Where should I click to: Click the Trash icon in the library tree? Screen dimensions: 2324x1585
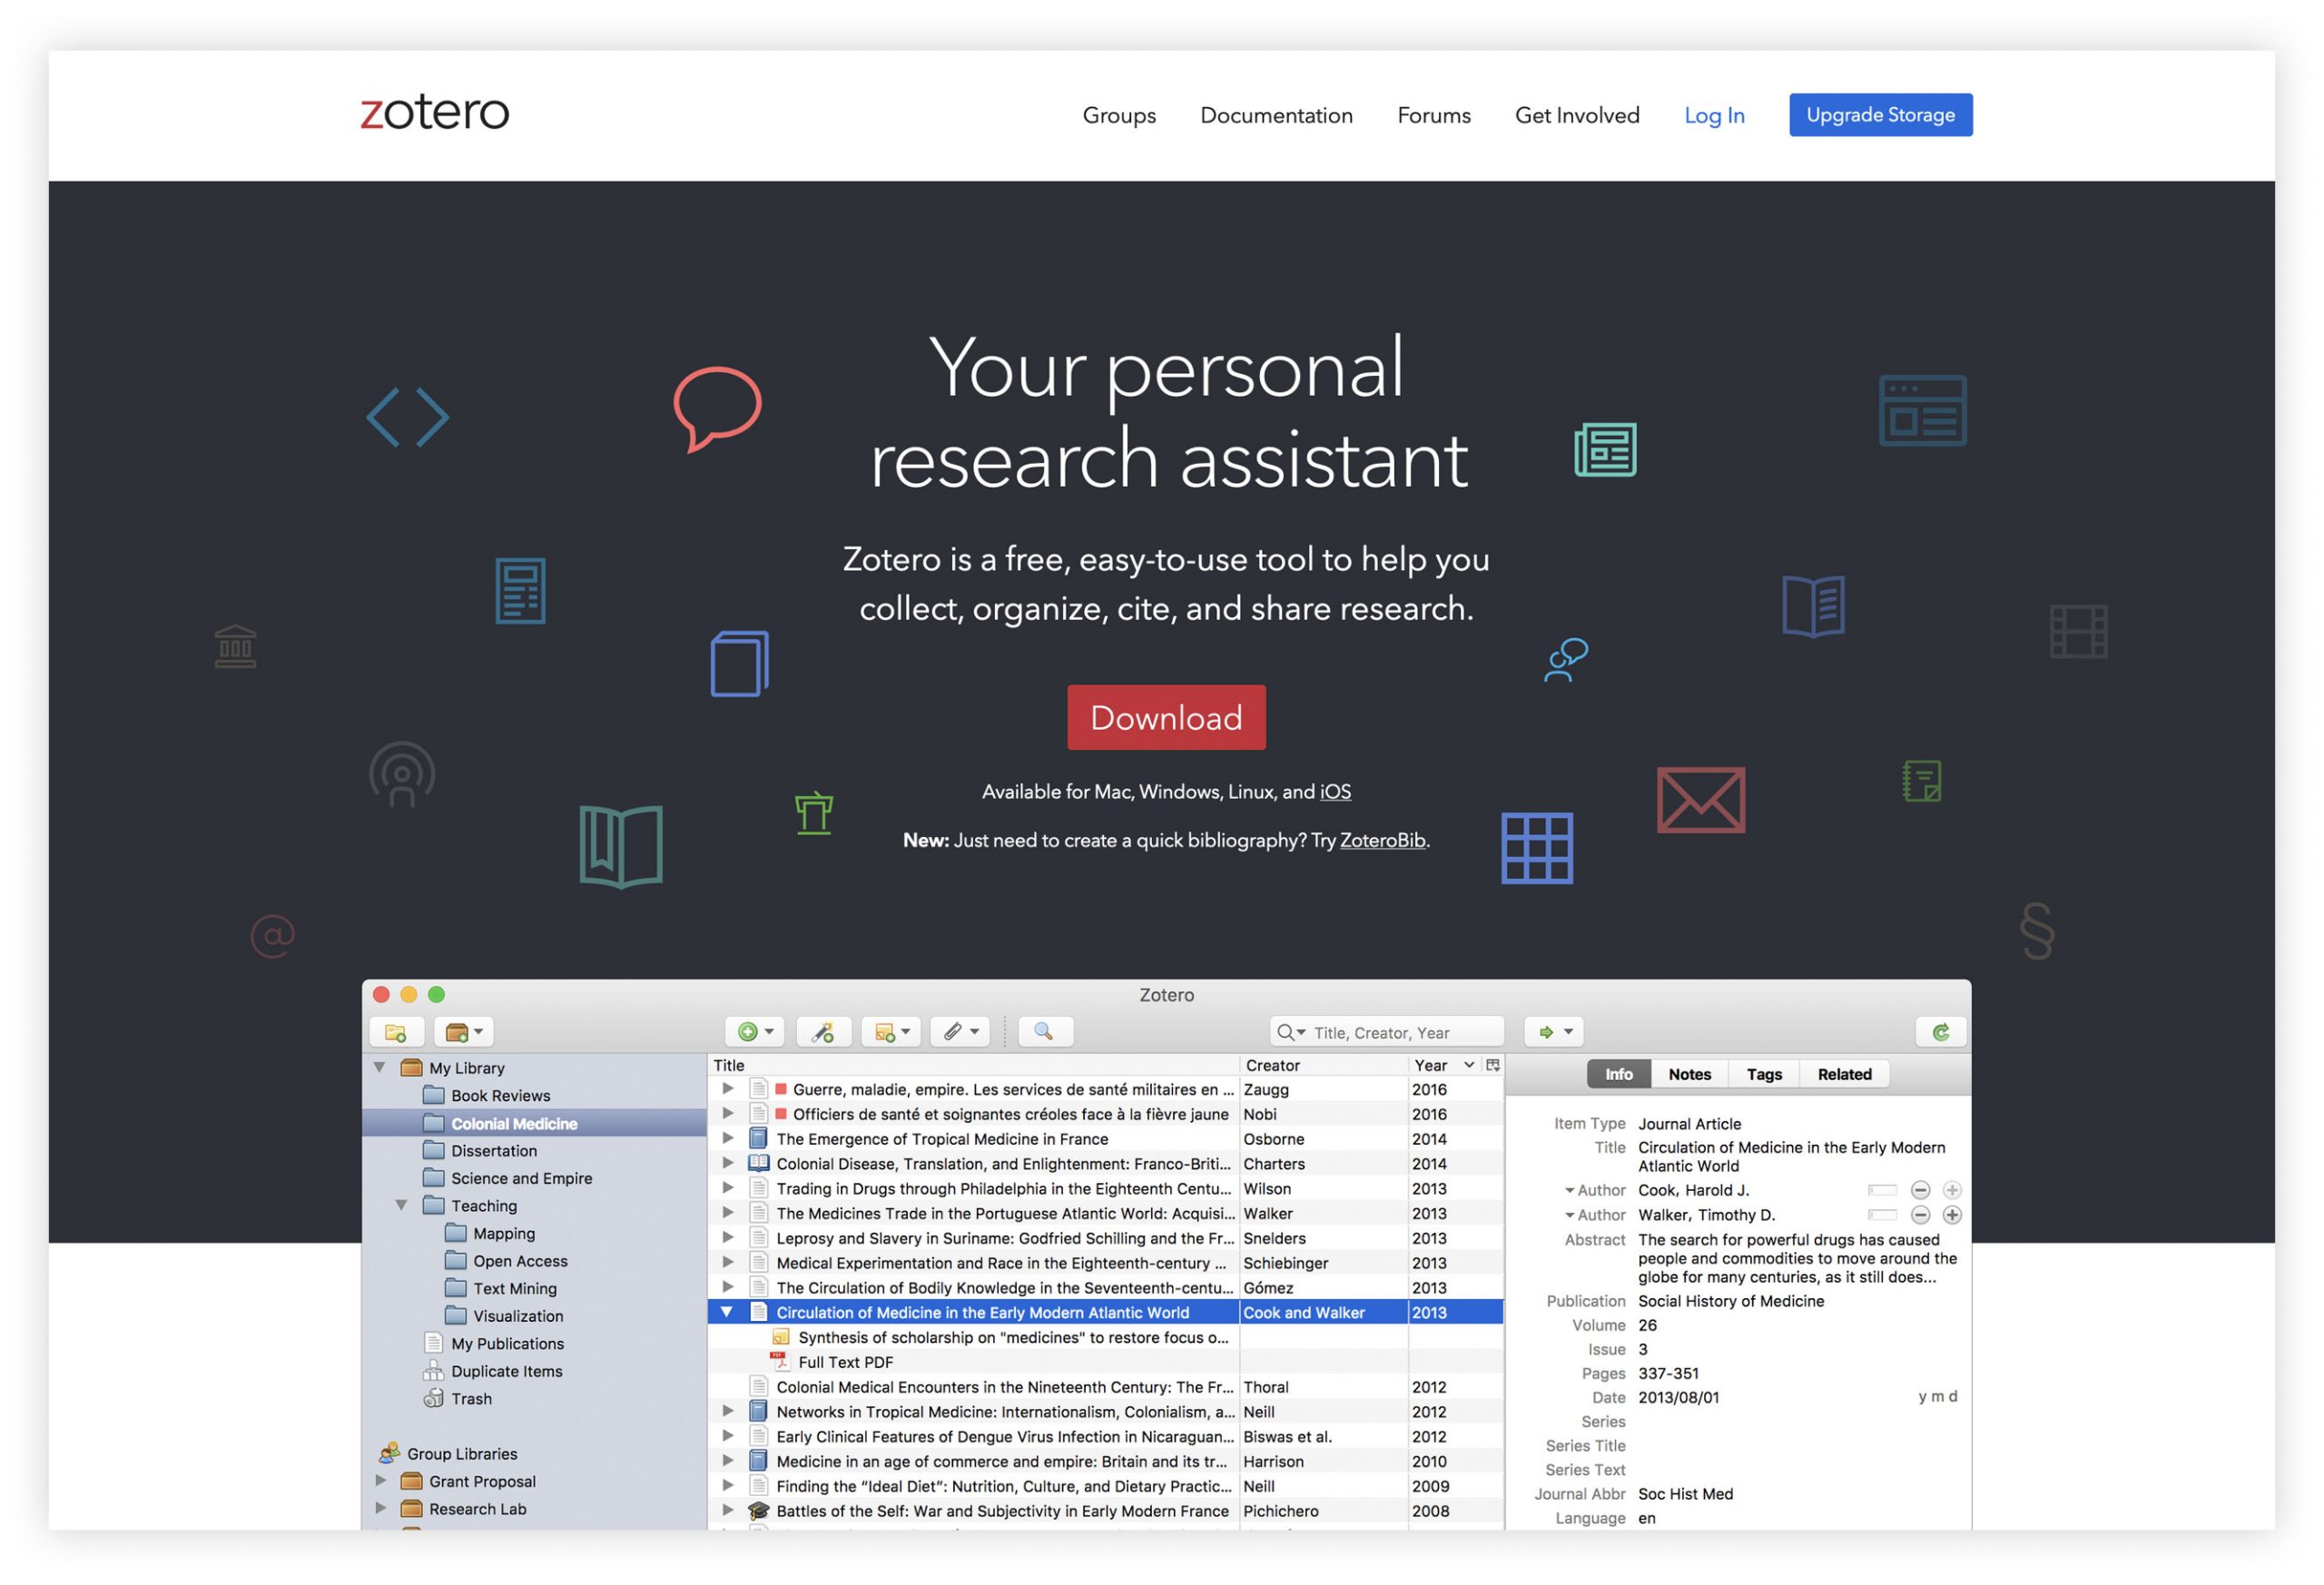(x=433, y=1398)
